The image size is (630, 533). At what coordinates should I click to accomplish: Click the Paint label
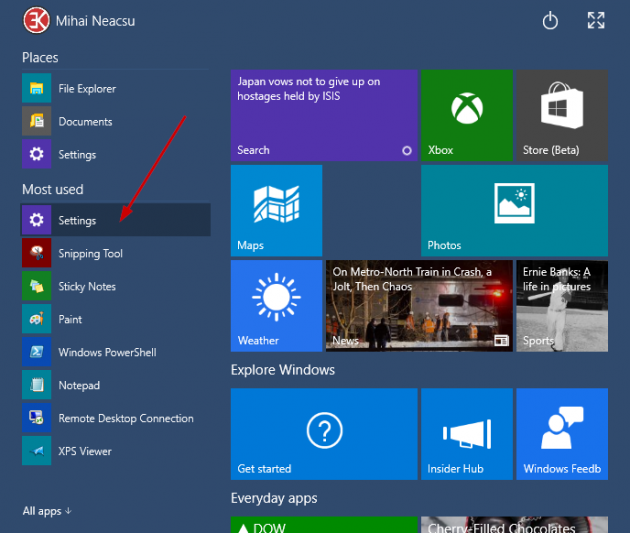tap(70, 319)
